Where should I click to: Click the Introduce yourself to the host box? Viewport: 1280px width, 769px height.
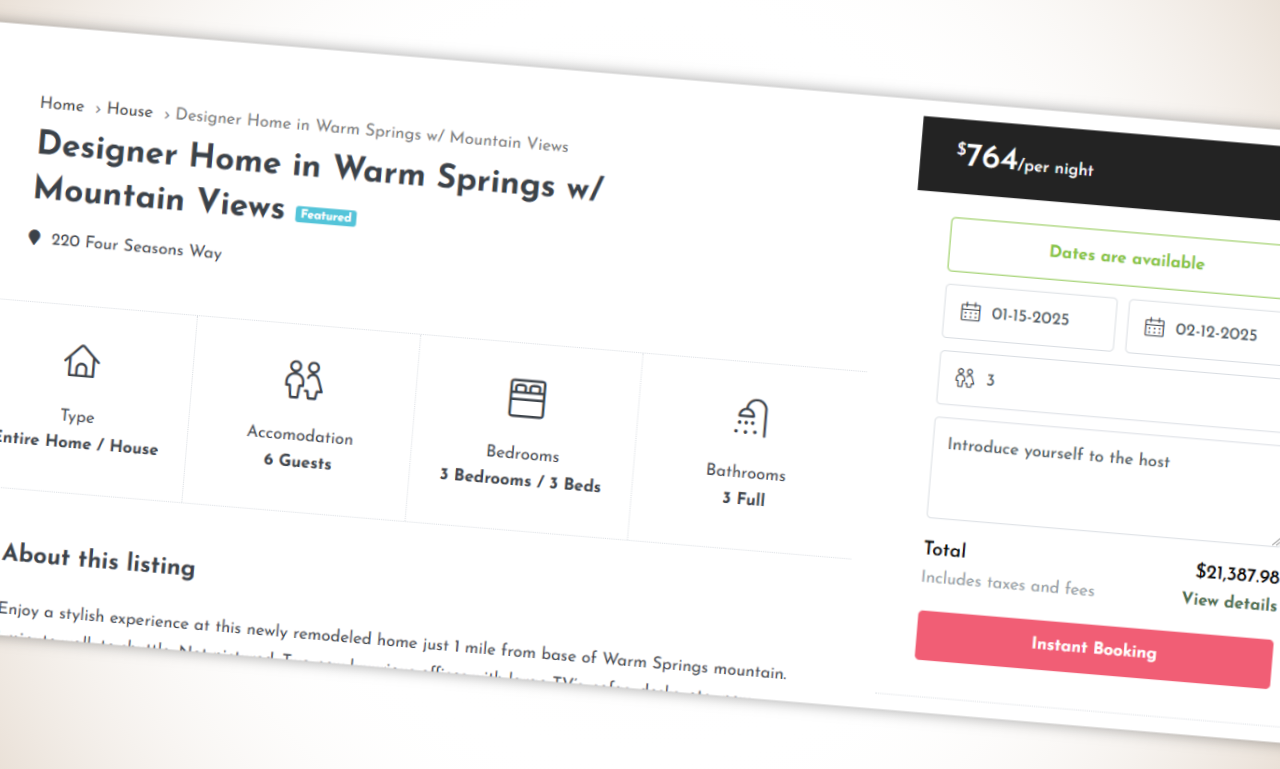click(1105, 483)
